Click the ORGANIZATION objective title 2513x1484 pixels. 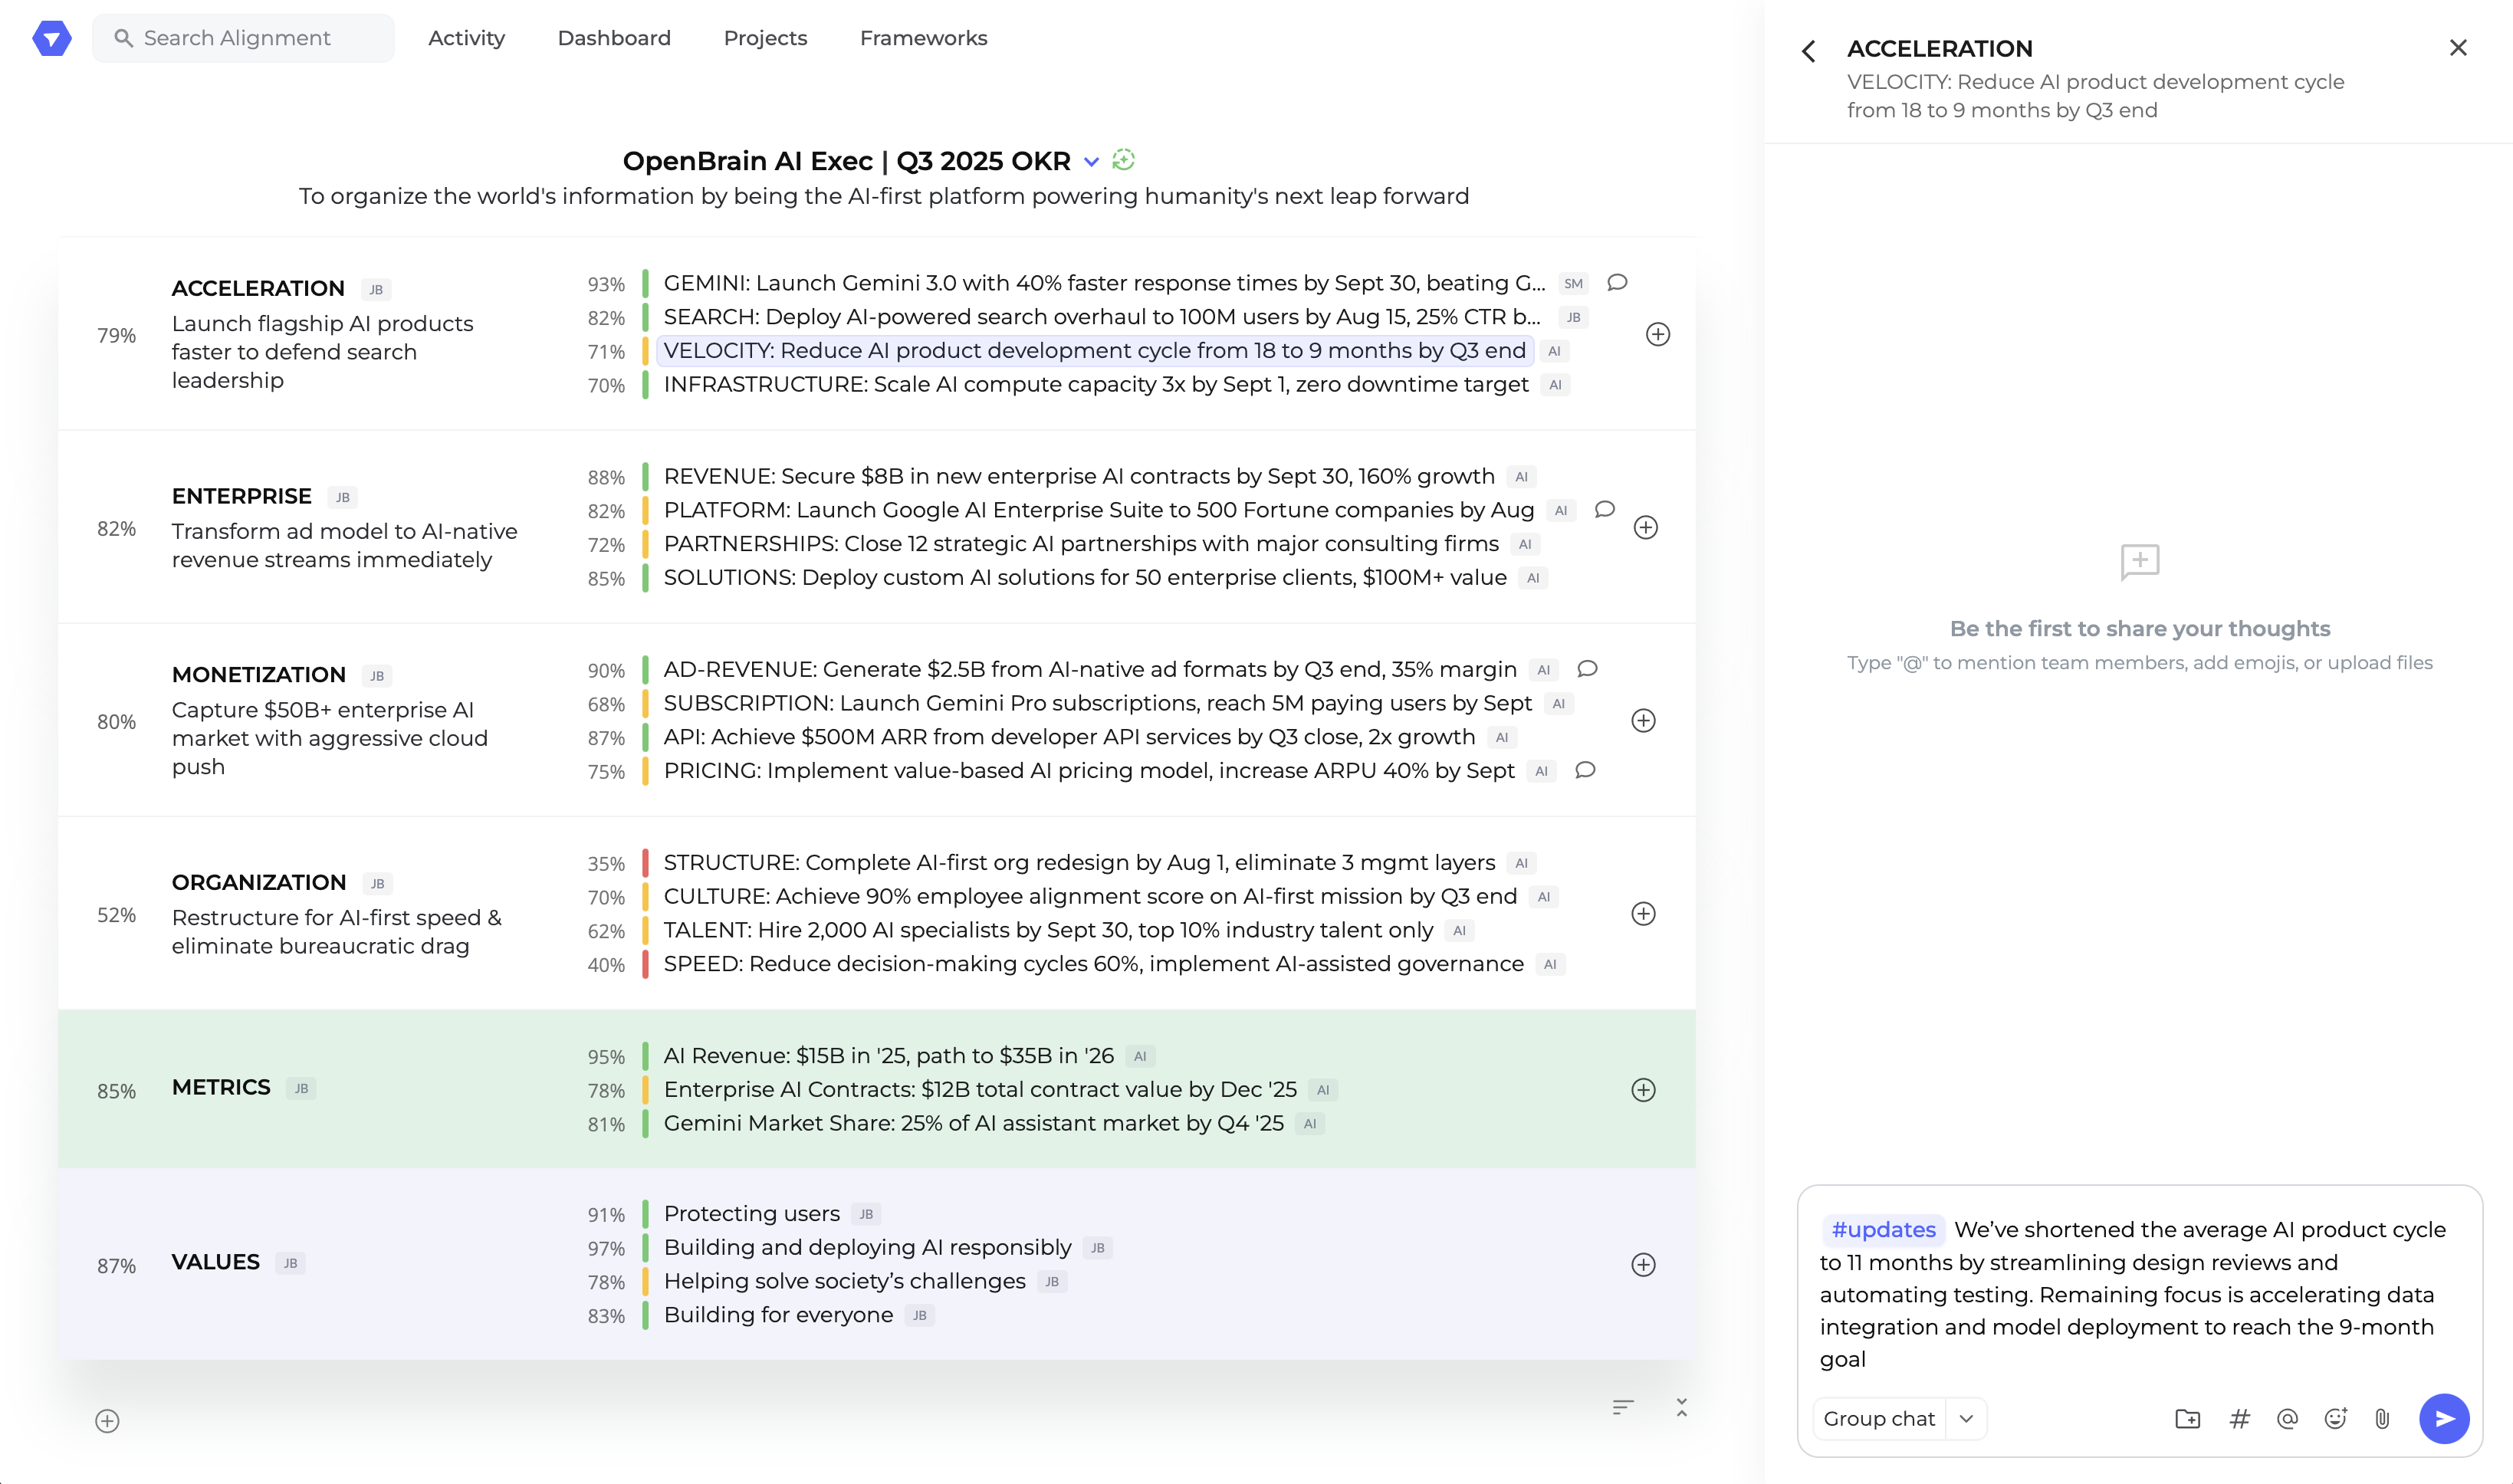click(x=259, y=882)
